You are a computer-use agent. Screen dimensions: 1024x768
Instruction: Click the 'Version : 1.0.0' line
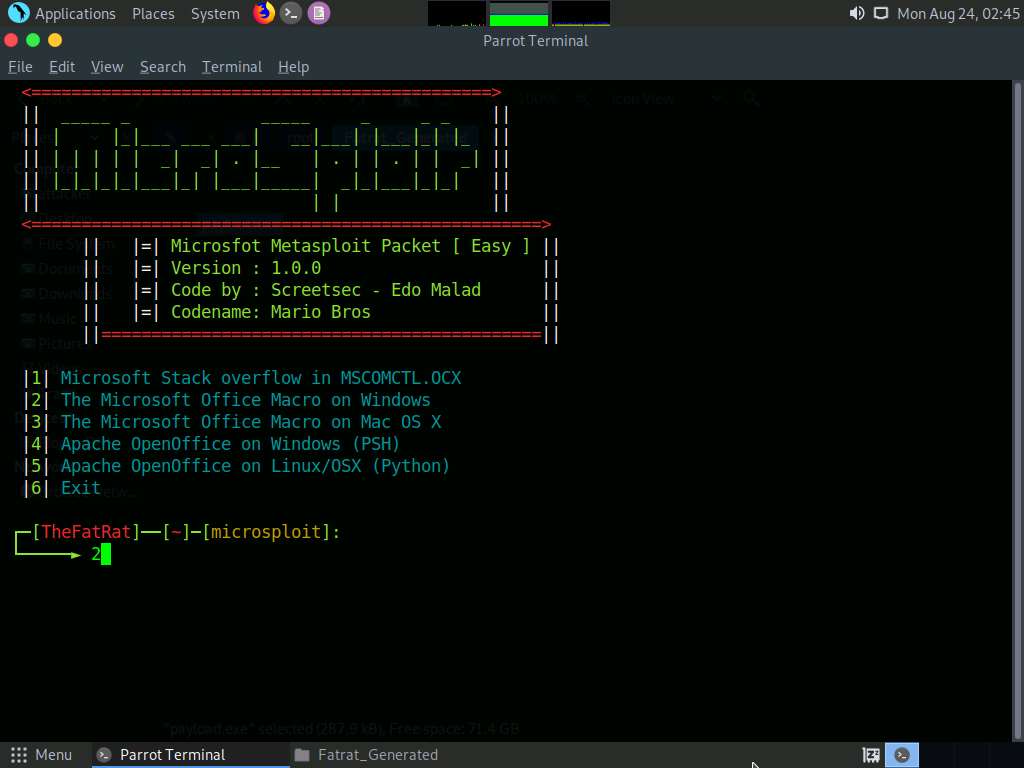[246, 268]
